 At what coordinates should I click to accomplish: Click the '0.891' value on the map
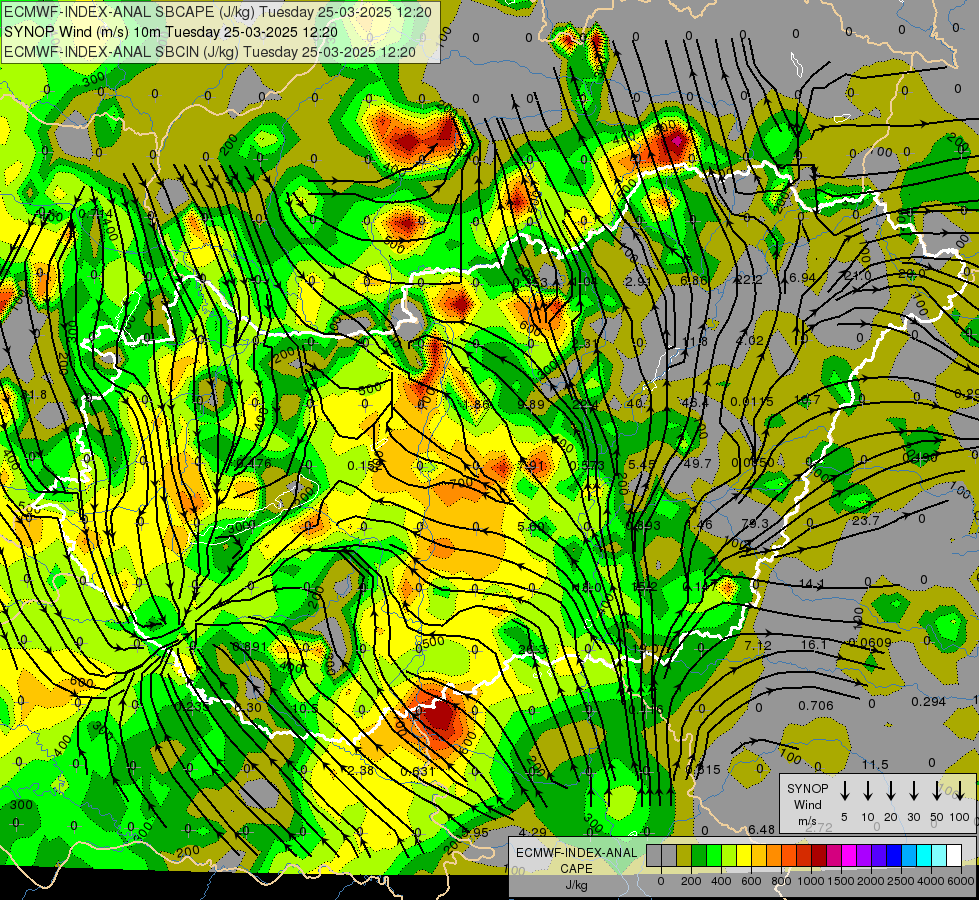[250, 646]
